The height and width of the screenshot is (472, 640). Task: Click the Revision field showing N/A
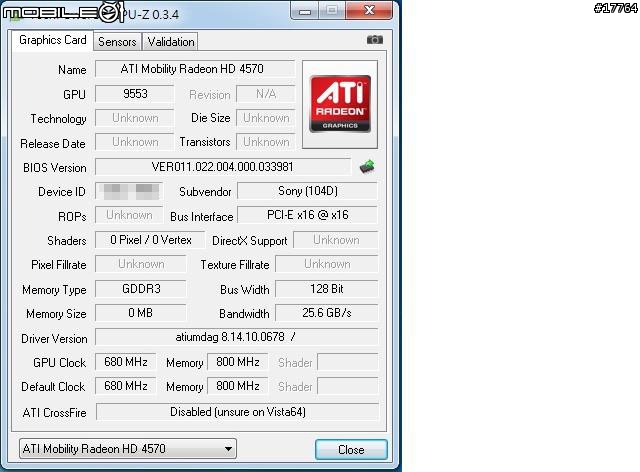(x=266, y=94)
